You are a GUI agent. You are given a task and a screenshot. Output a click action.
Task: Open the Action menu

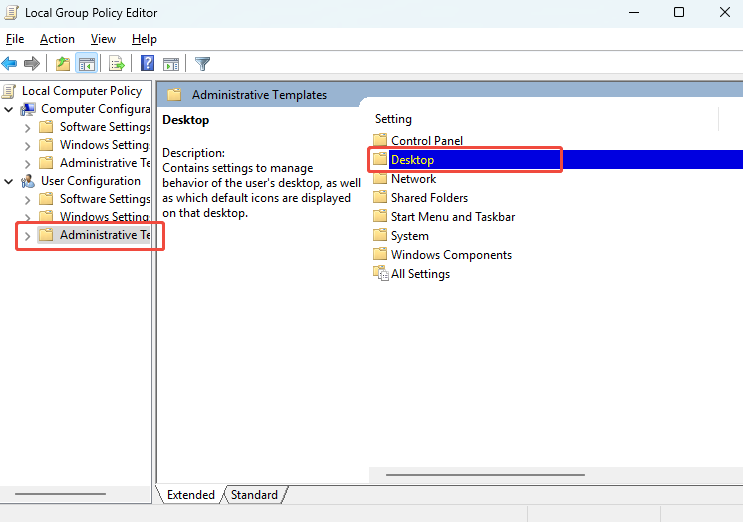[57, 39]
